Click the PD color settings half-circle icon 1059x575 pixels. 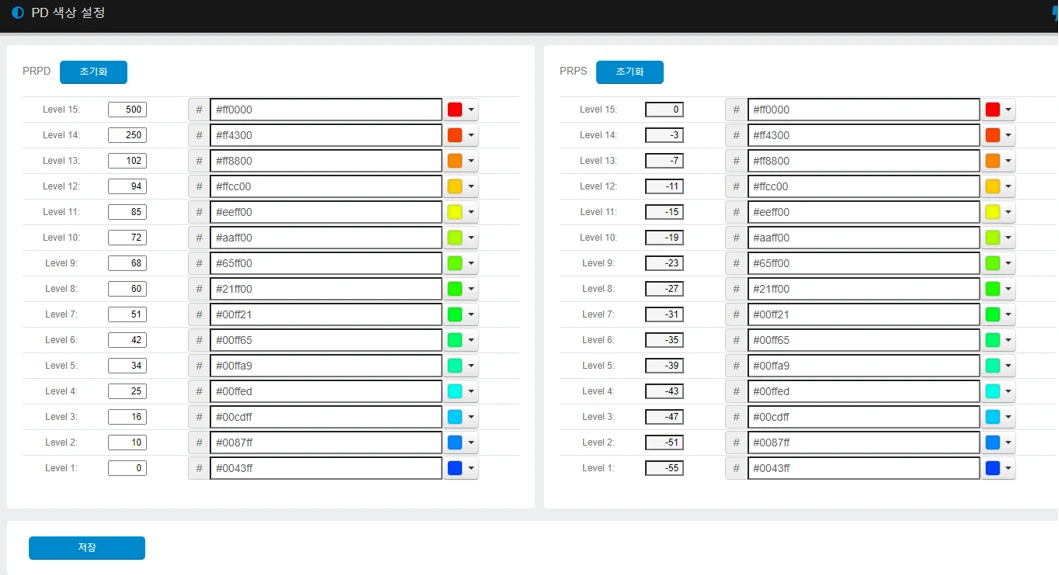tap(18, 12)
